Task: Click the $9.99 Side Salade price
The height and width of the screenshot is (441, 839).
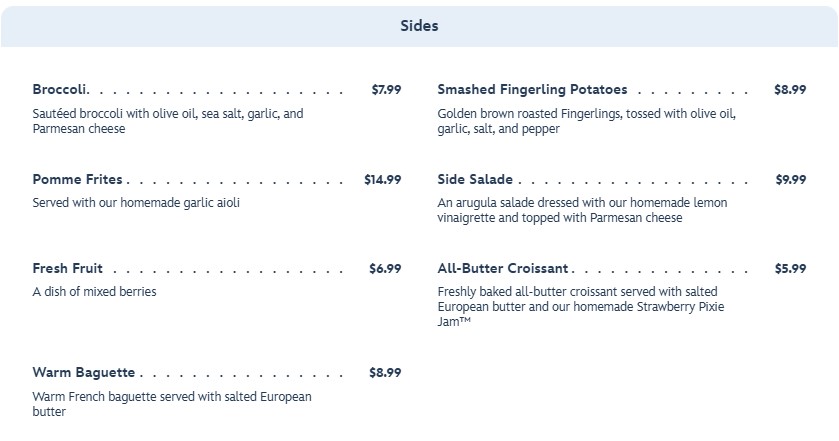Action: 790,180
